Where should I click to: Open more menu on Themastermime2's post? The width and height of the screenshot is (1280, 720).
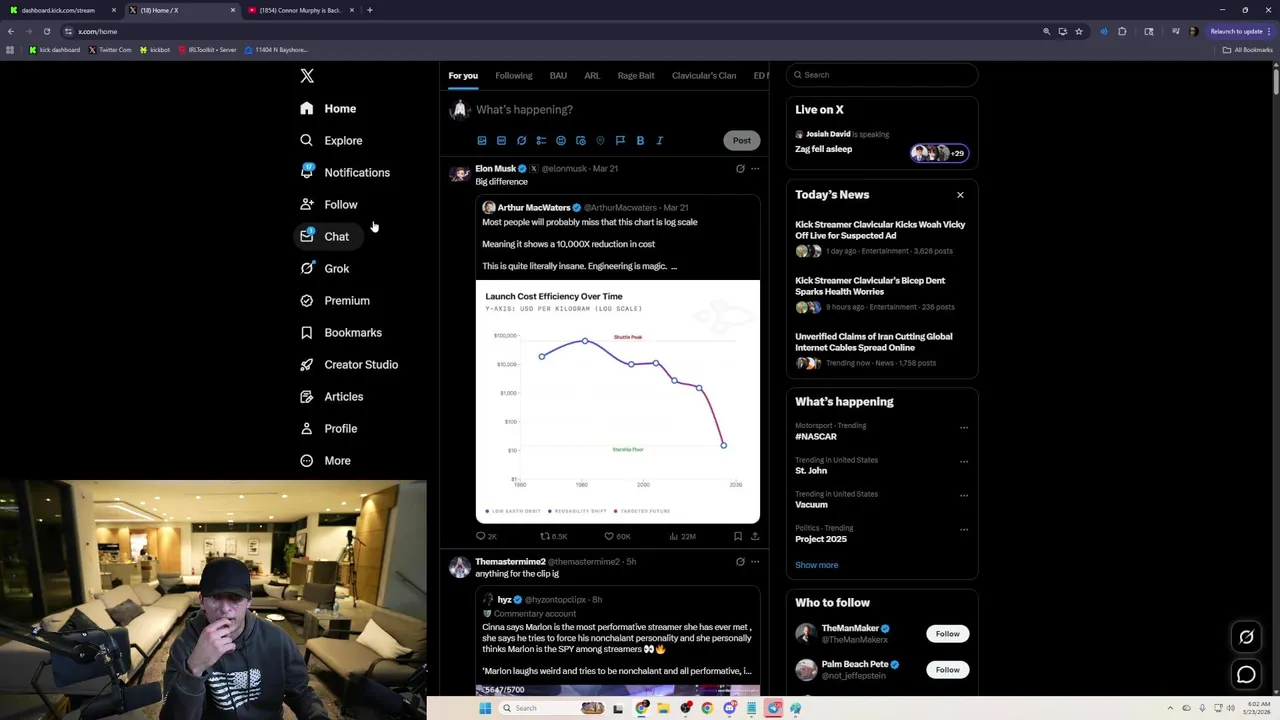[x=755, y=562]
